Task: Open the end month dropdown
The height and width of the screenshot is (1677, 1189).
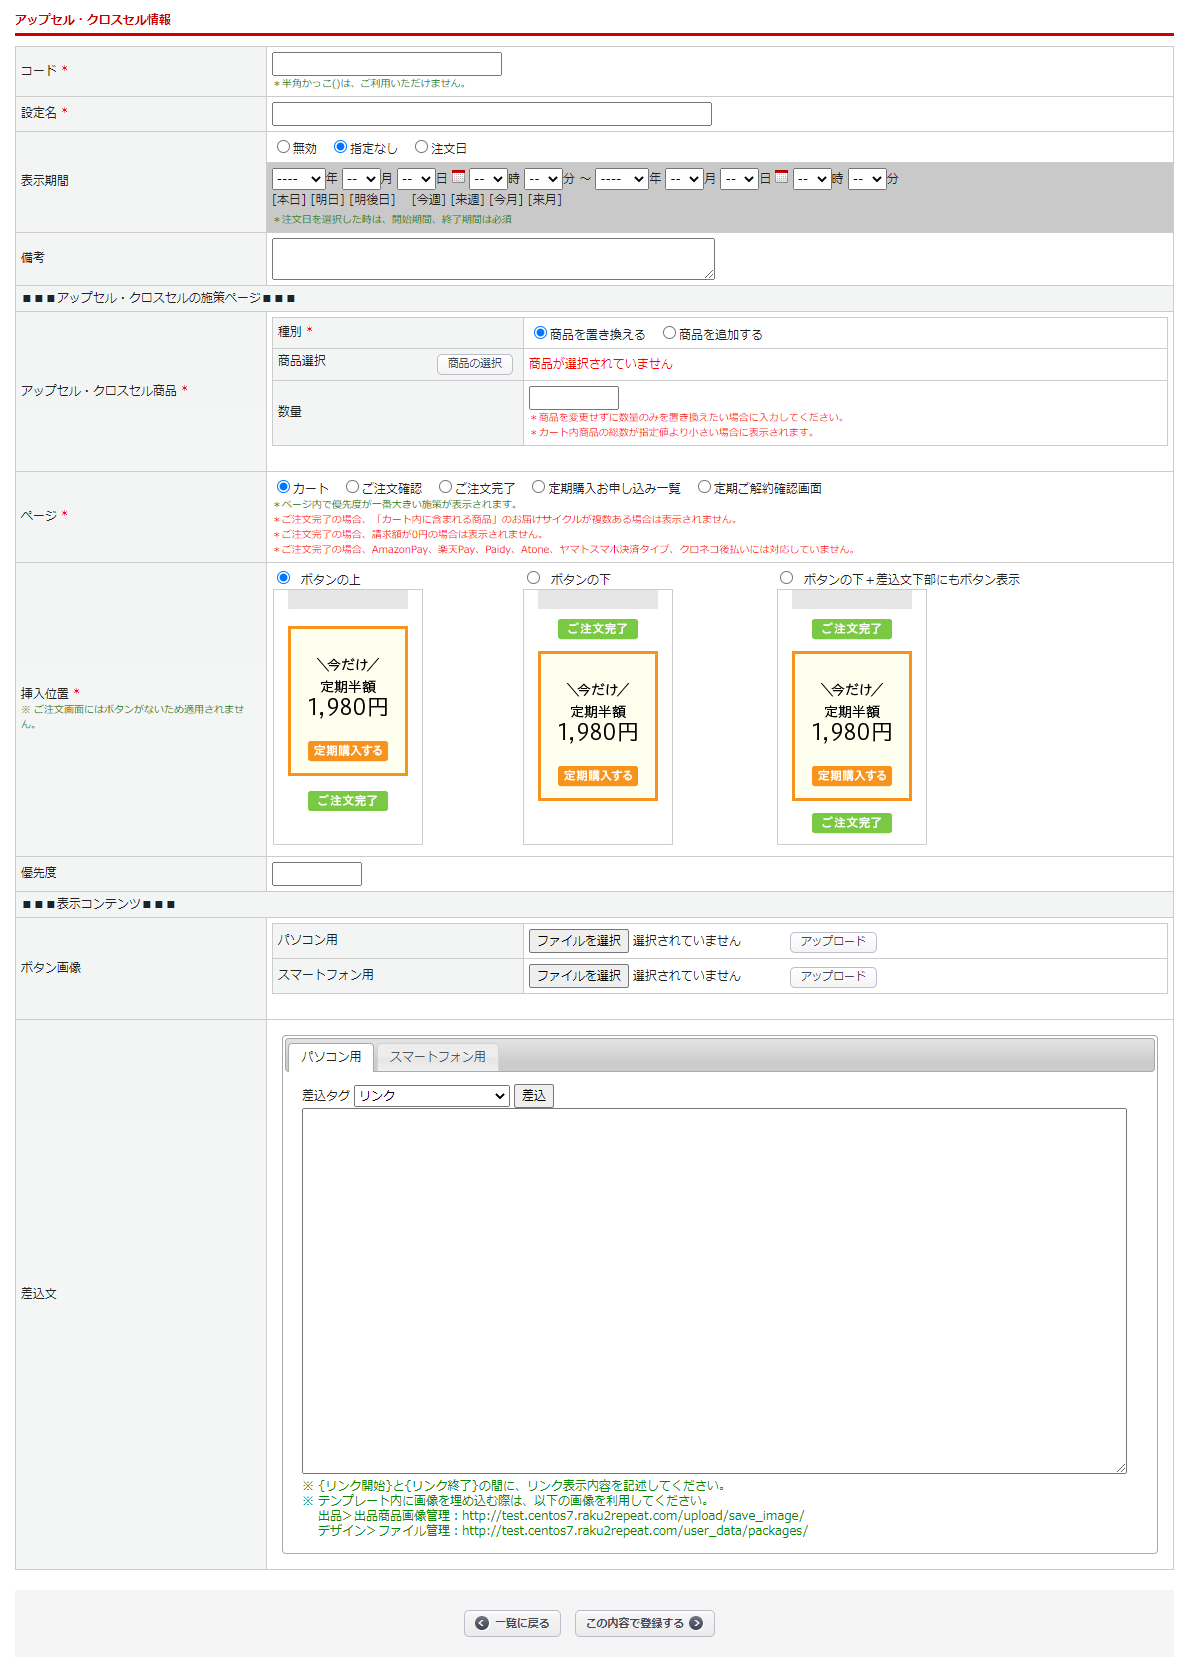Action: pos(684,179)
